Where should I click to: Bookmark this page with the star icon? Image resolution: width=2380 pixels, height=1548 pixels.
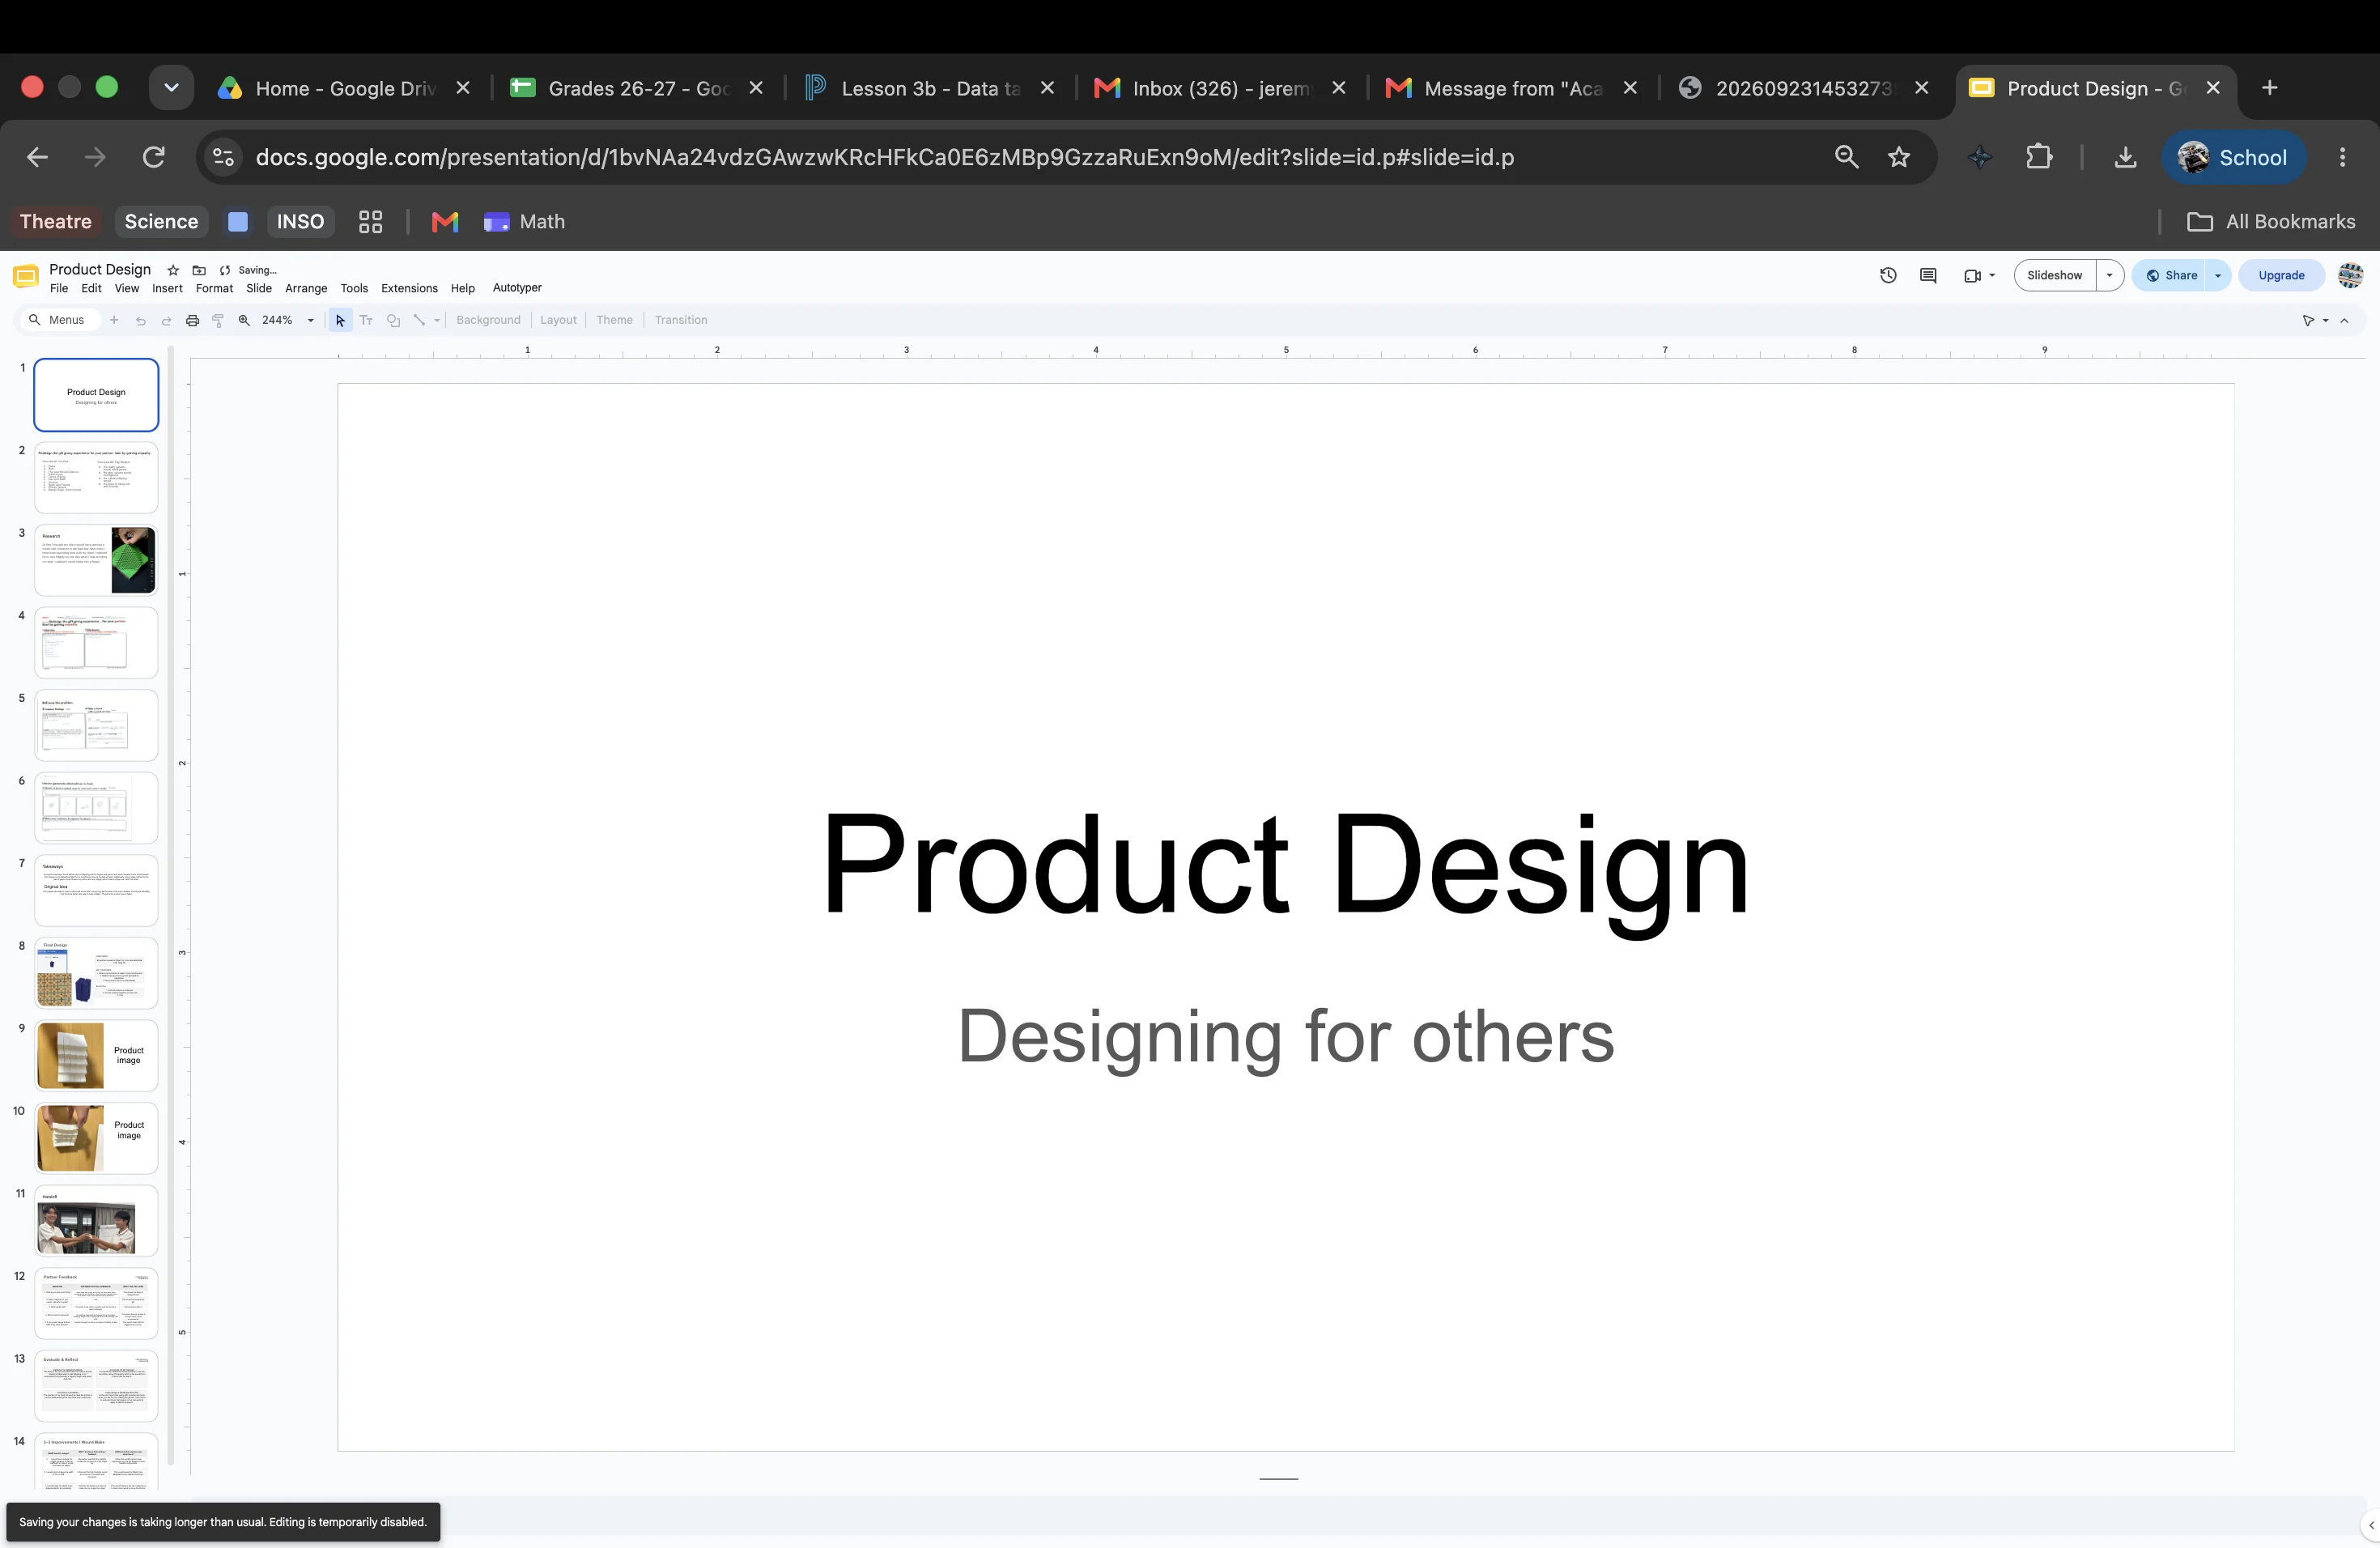(x=1899, y=157)
